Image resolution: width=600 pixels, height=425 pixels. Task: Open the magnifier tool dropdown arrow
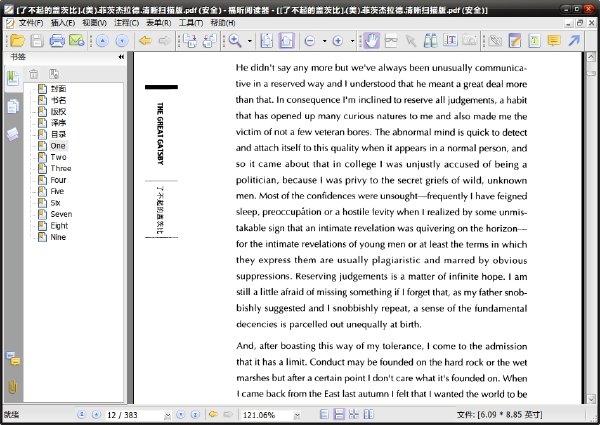250,41
